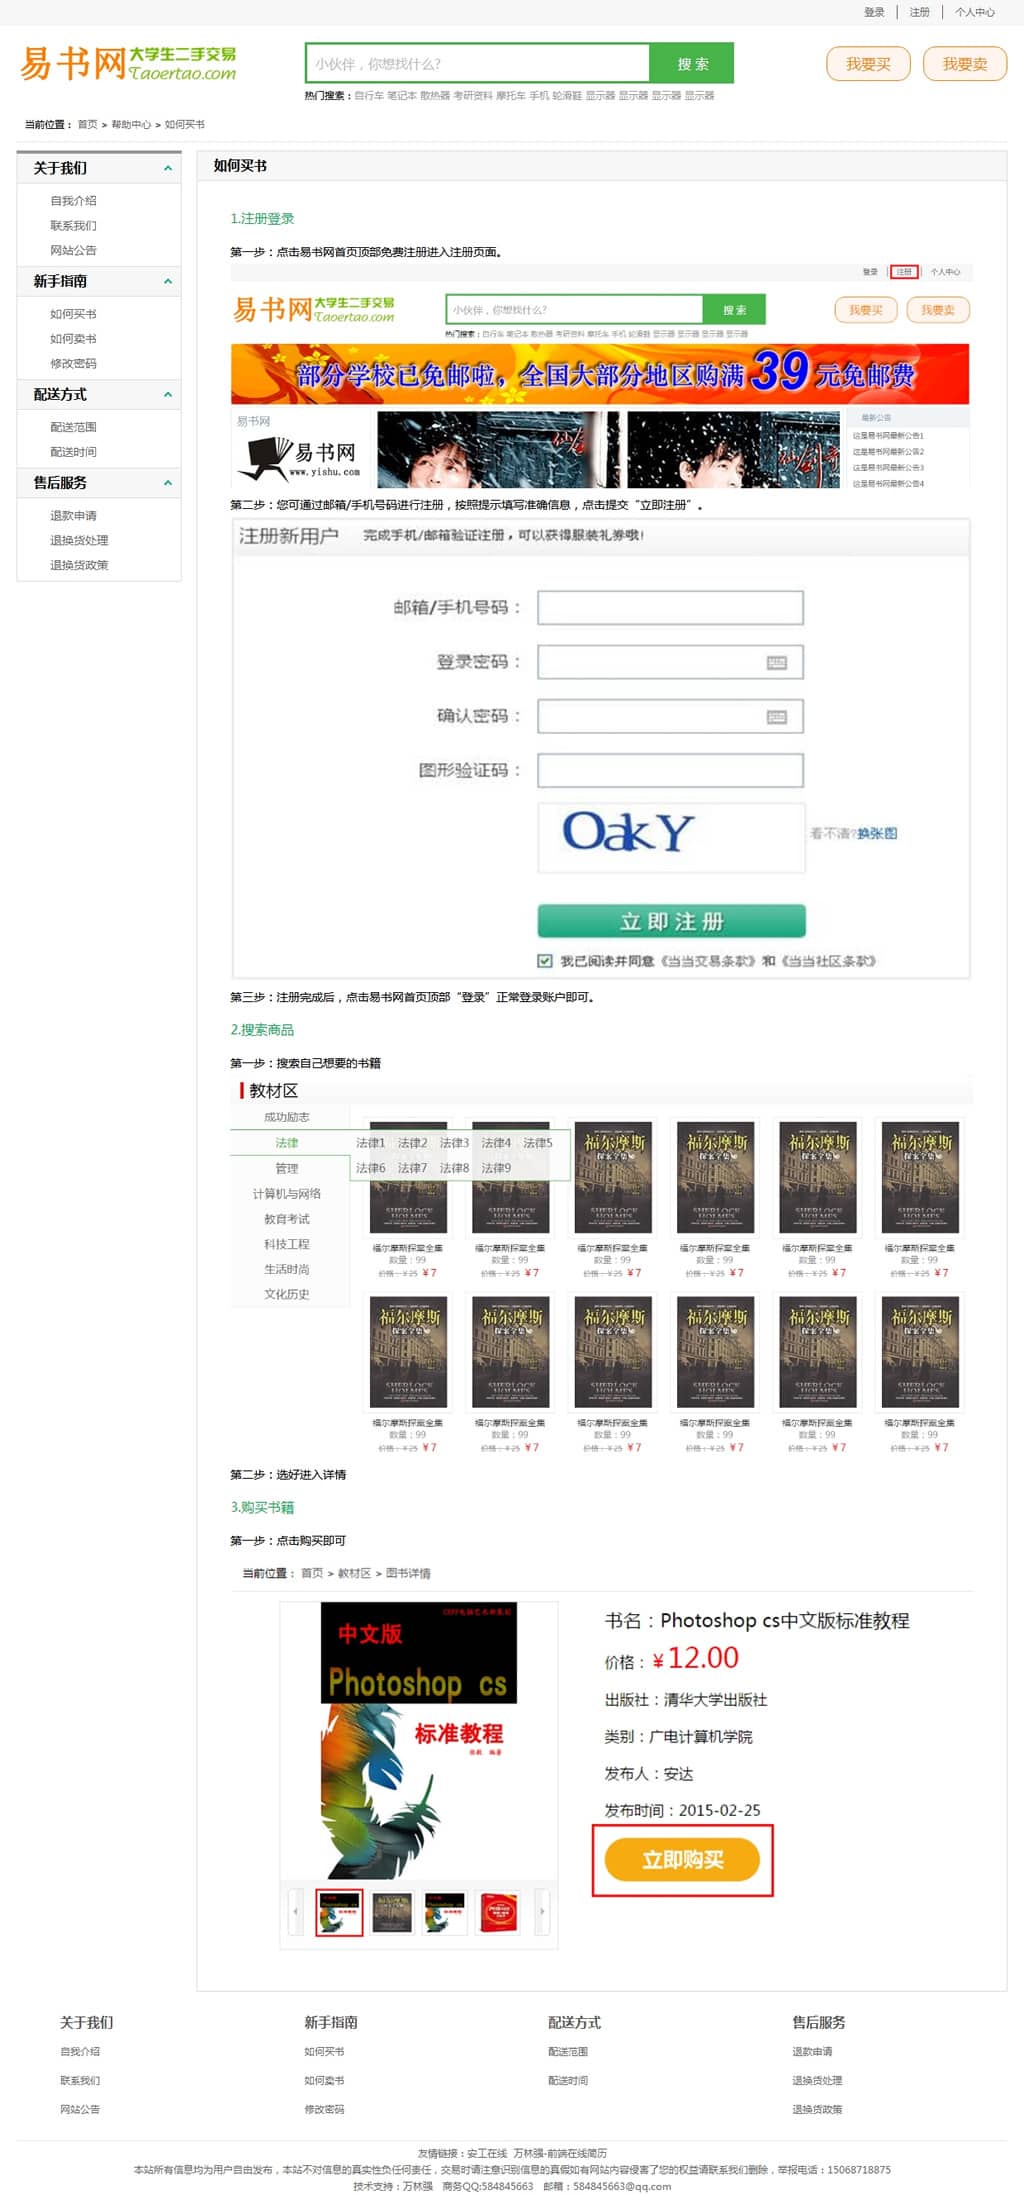The width and height of the screenshot is (1024, 2194).
Task: Collapse the 关于我们 sidebar section
Action: [x=168, y=168]
